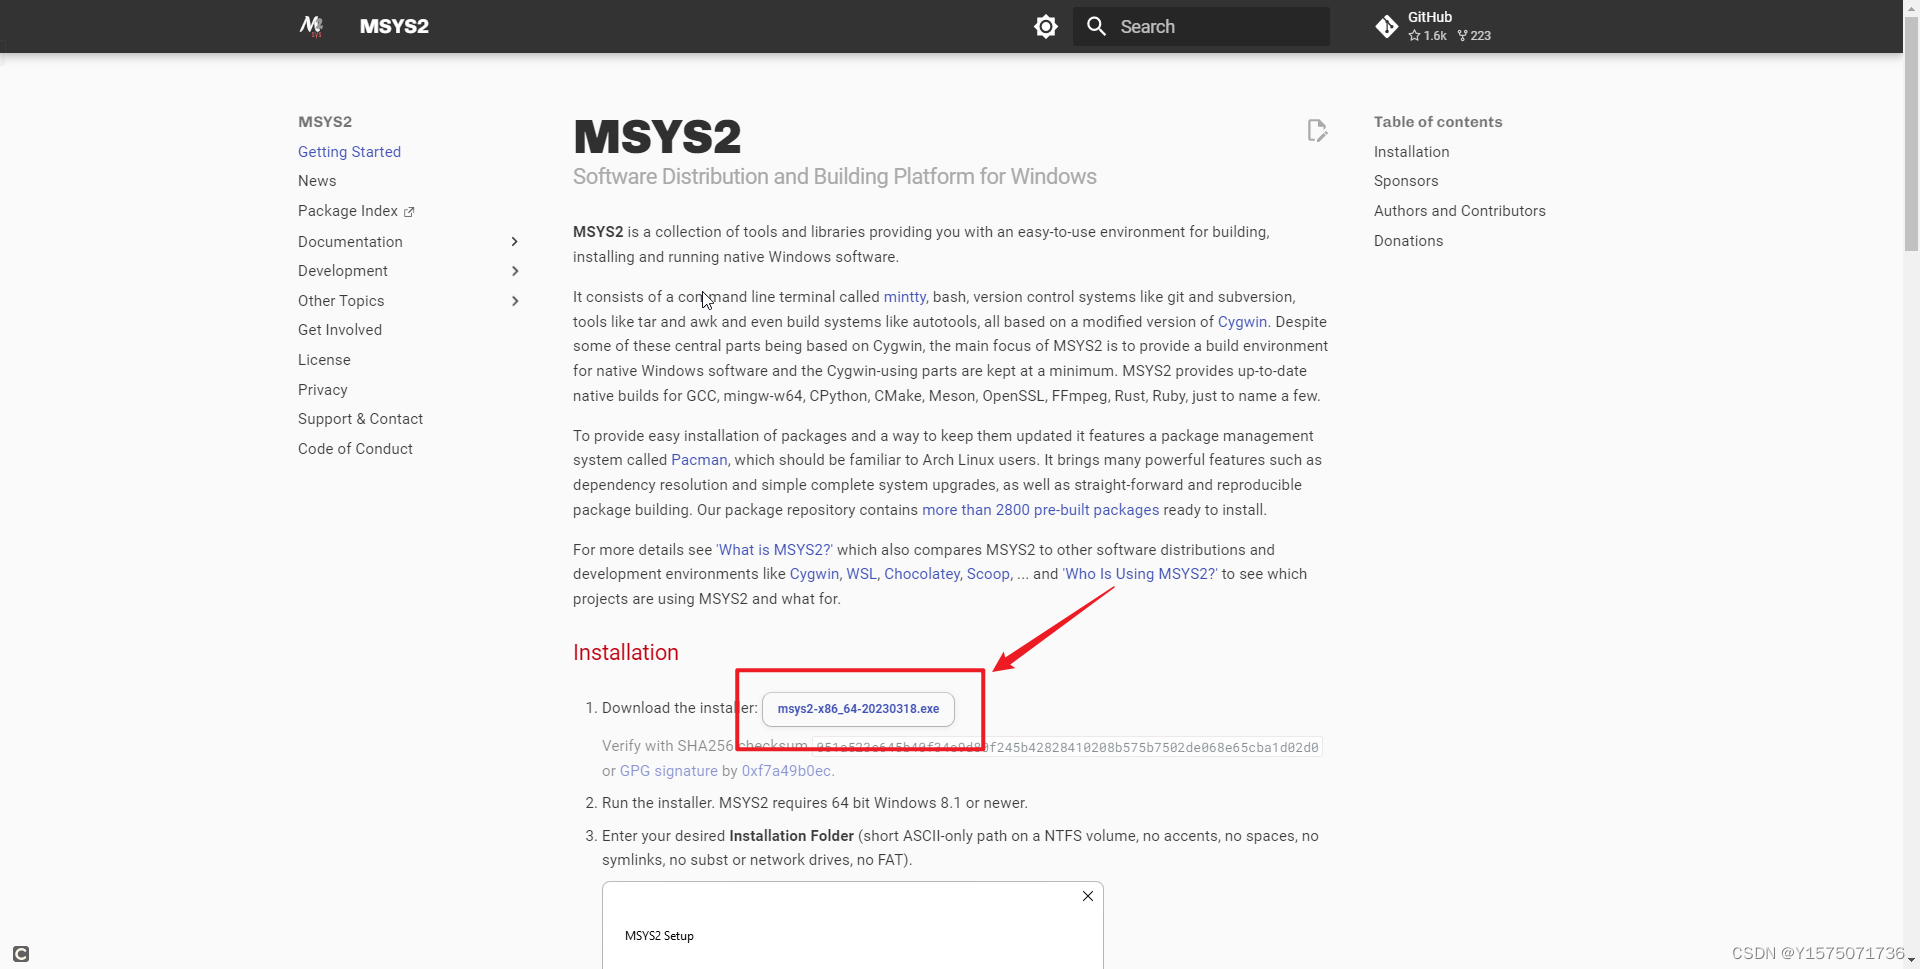
Task: Open the News sidebar item
Action: click(317, 181)
